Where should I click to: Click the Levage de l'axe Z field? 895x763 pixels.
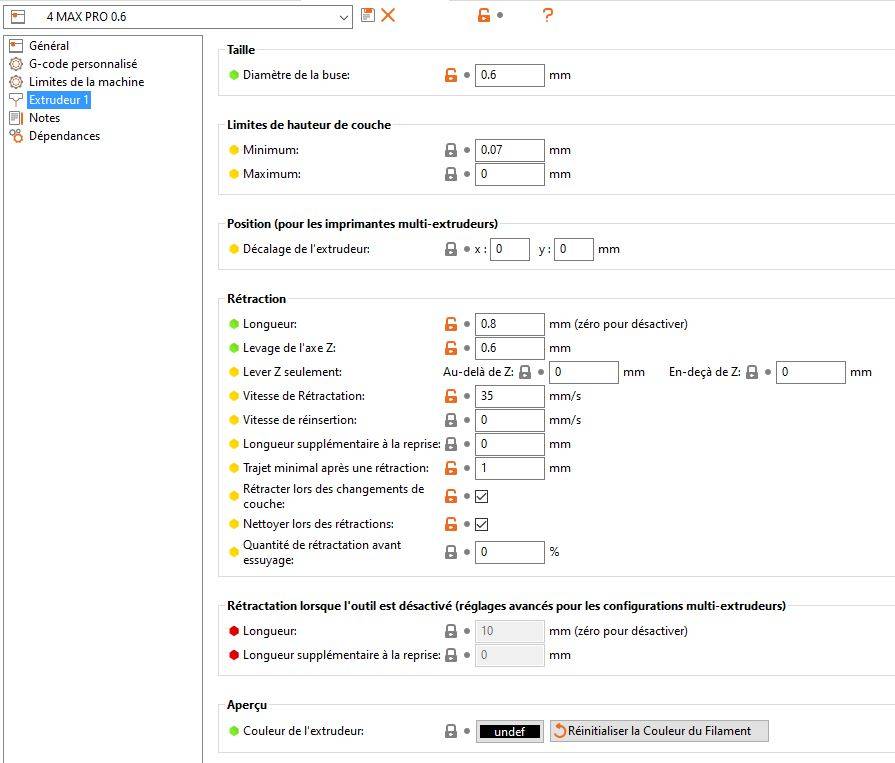pos(509,348)
